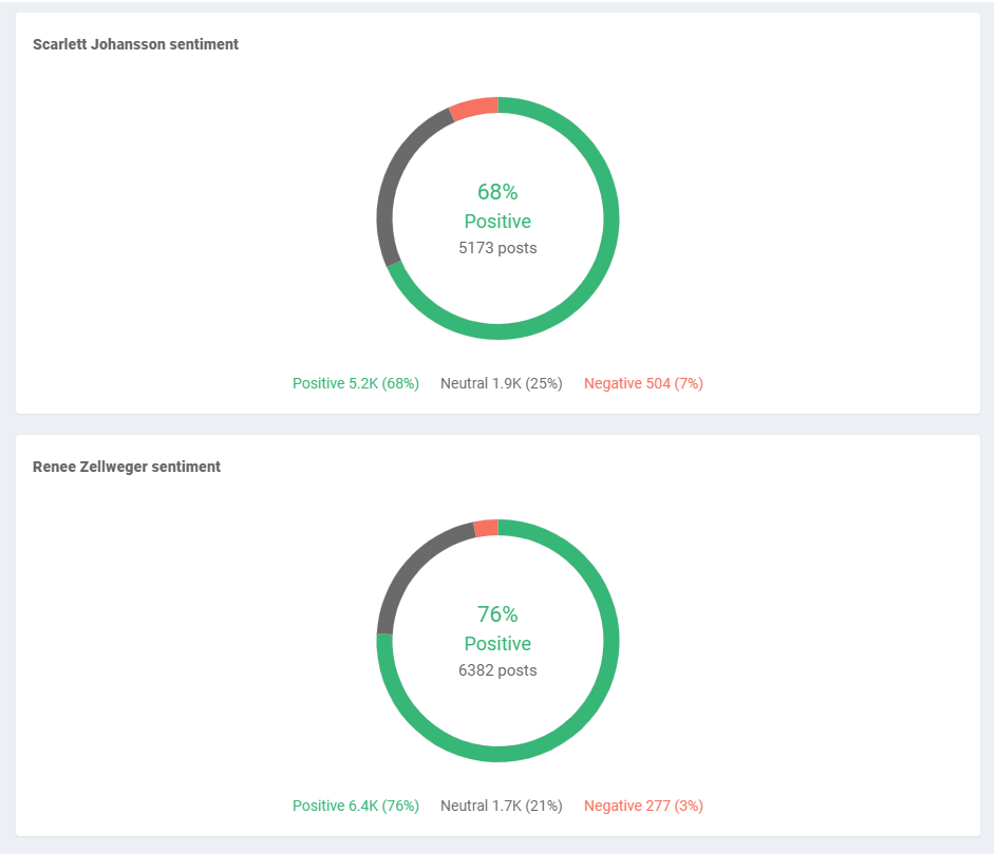Click the Renee Zellweger sentiment title
994x854 pixels.
[x=126, y=466]
